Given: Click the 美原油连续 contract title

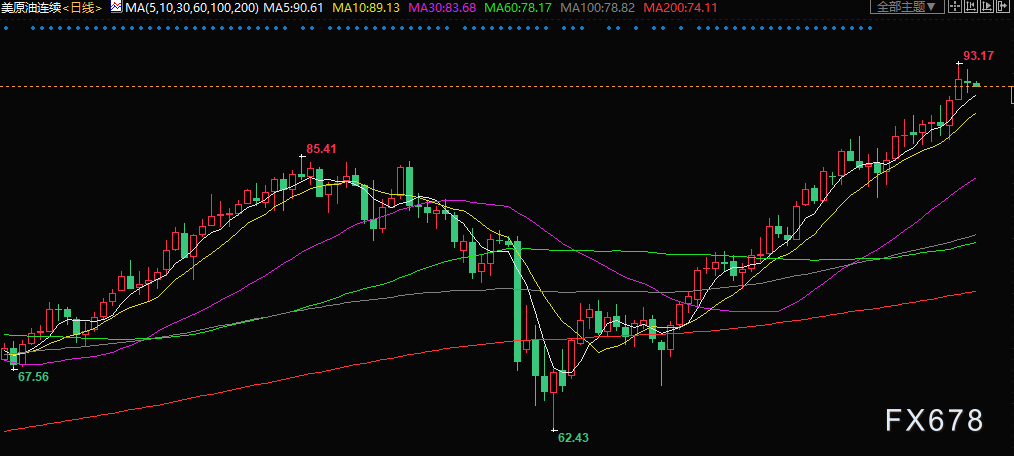Looking at the screenshot, I should 31,8.
